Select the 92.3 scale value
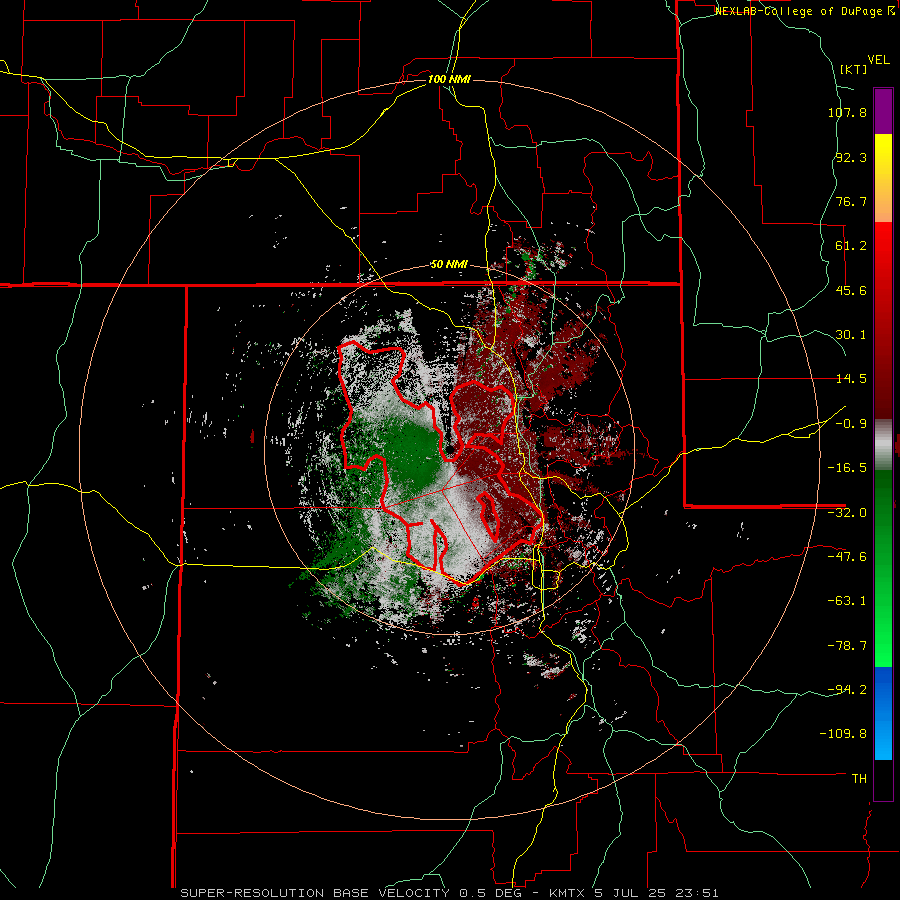Image resolution: width=900 pixels, height=900 pixels. tap(850, 157)
